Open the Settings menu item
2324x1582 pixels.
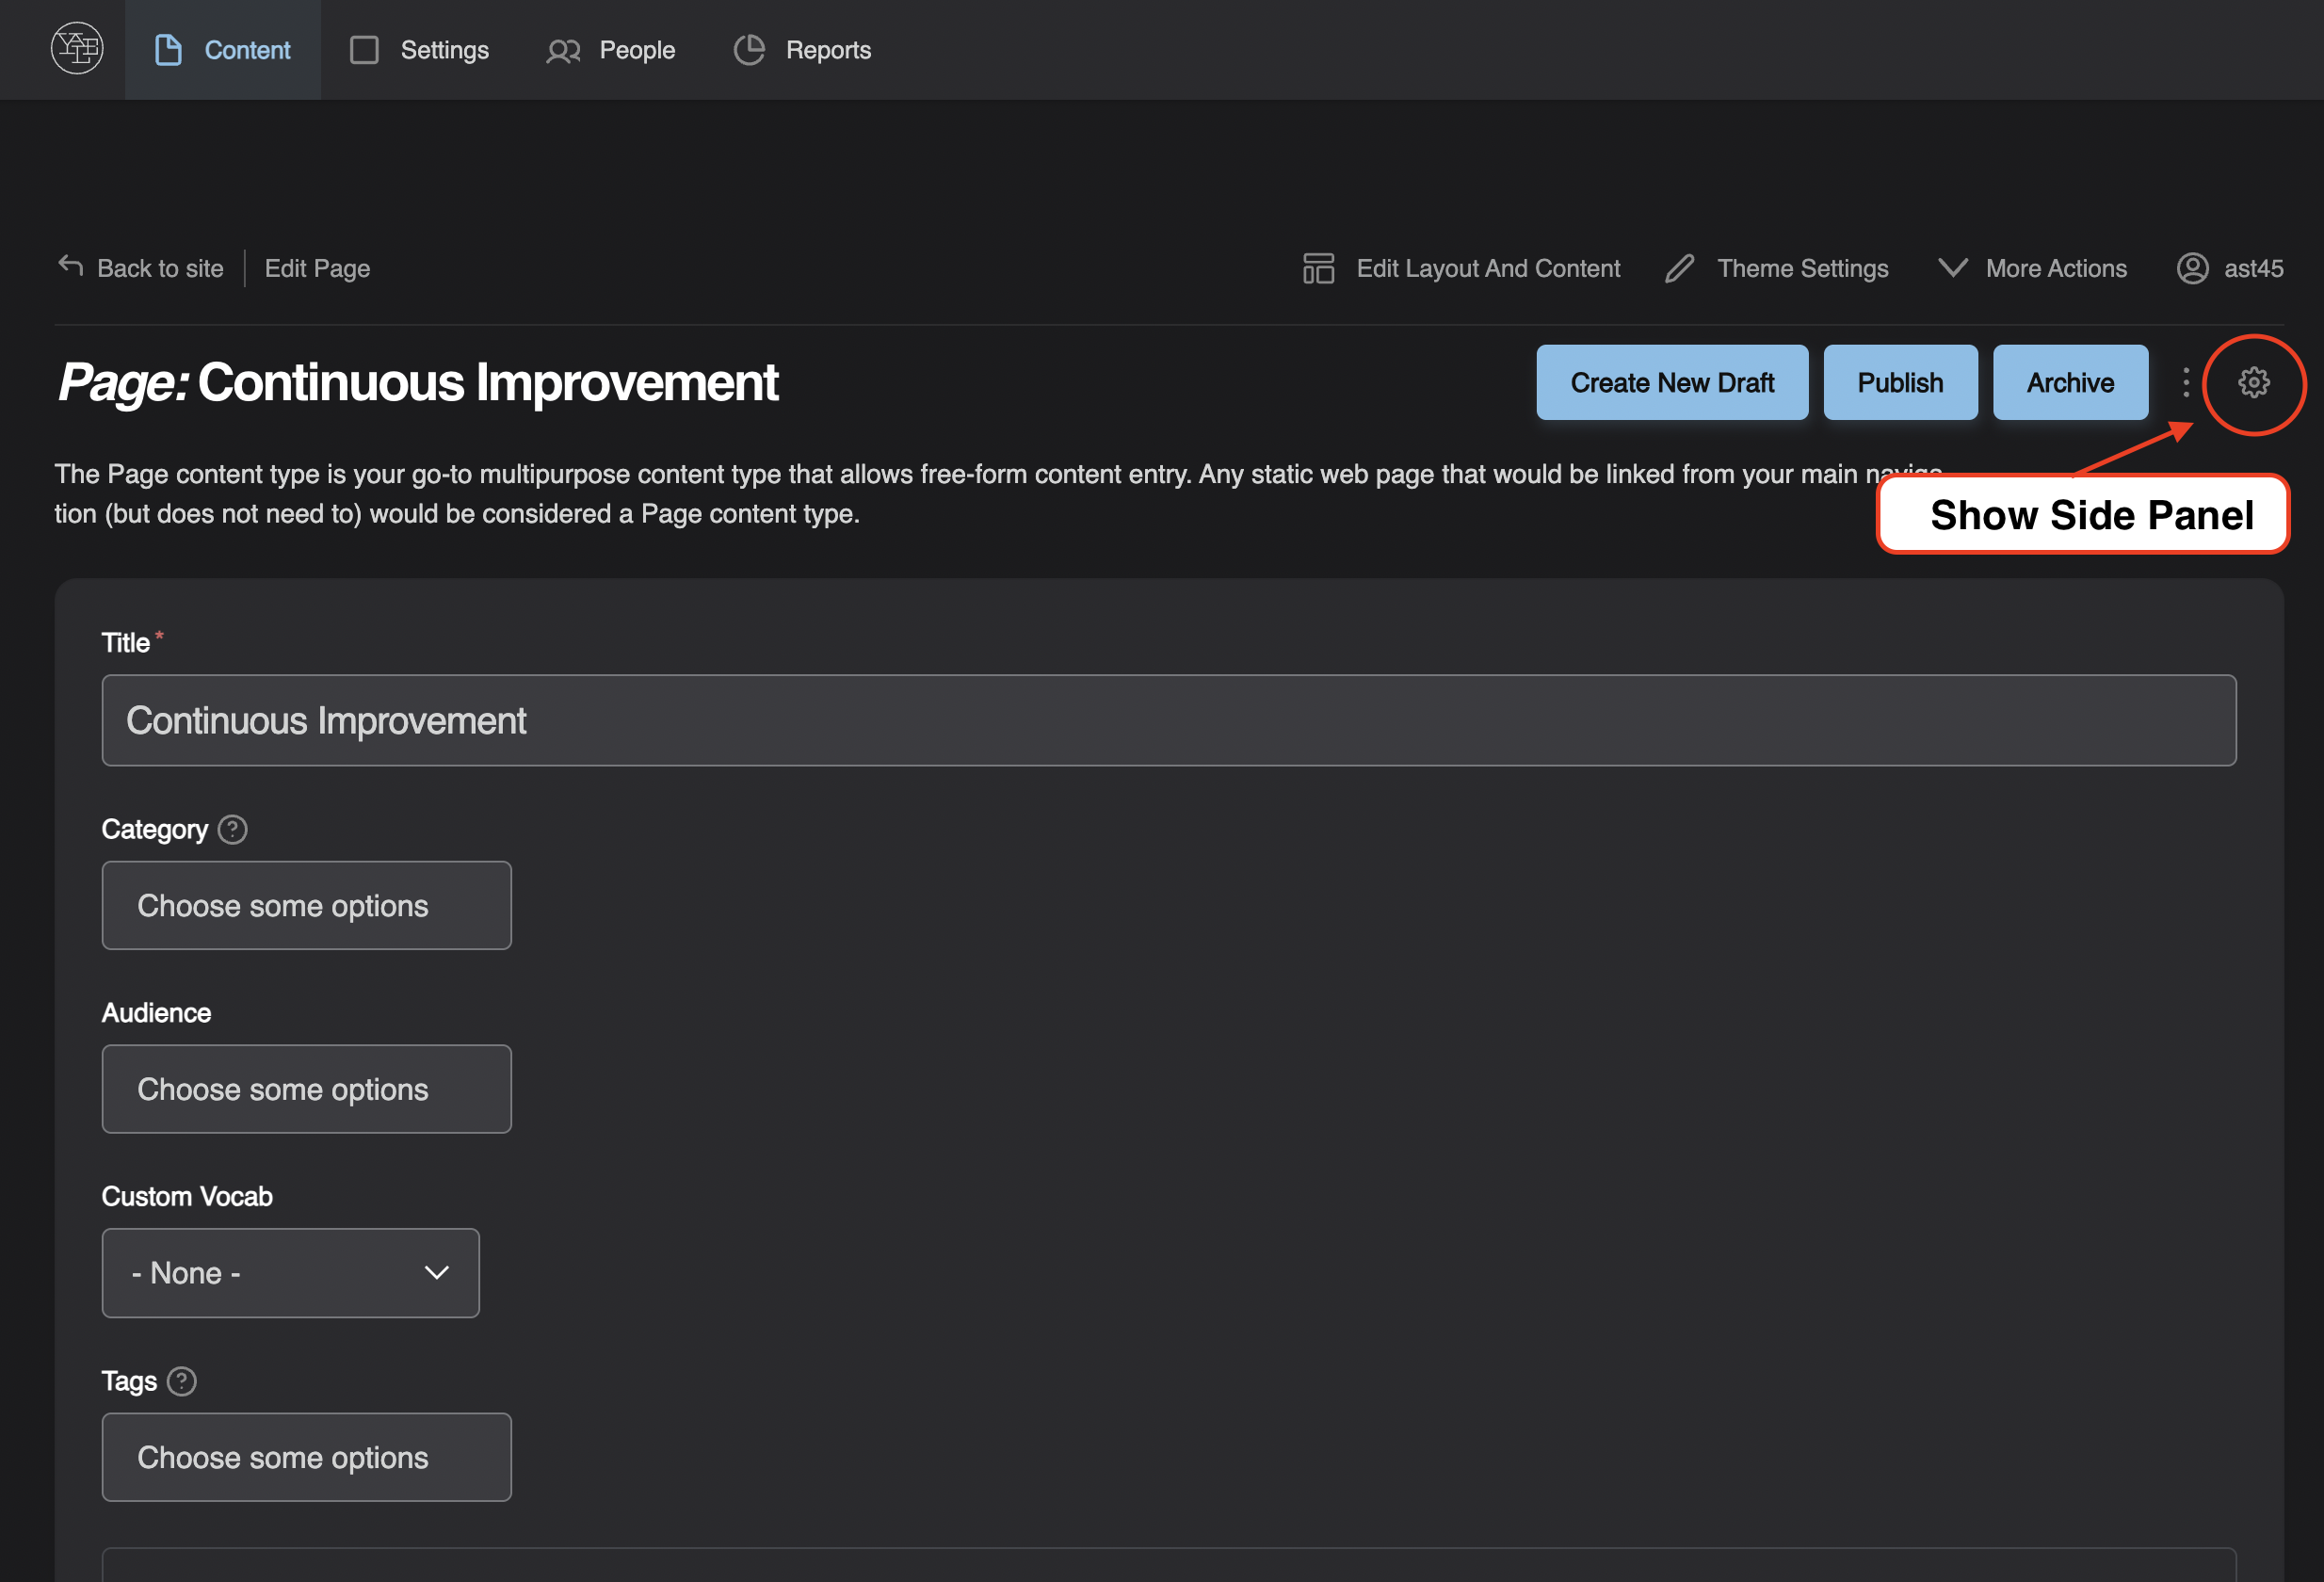419,50
